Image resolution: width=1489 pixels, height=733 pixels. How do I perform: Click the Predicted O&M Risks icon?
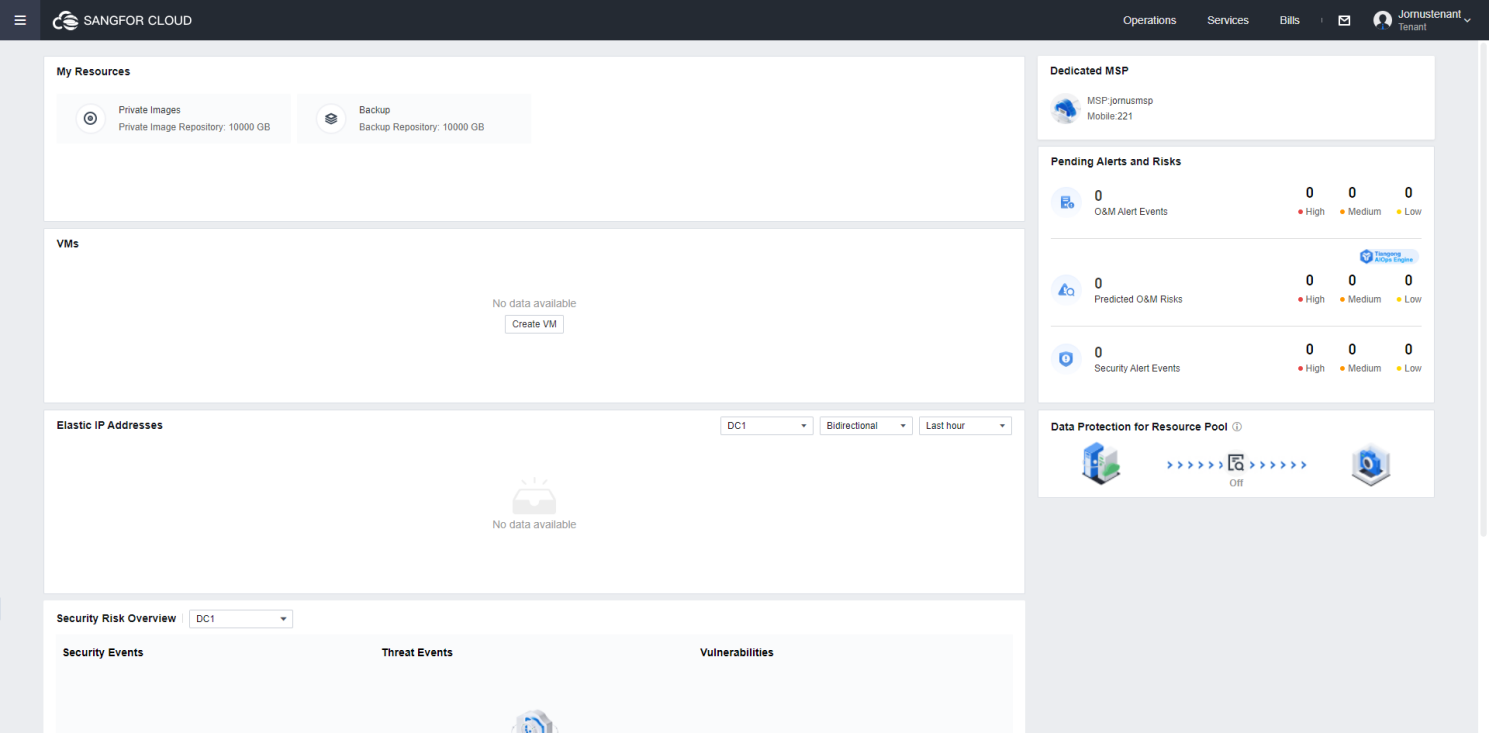pyautogui.click(x=1066, y=290)
